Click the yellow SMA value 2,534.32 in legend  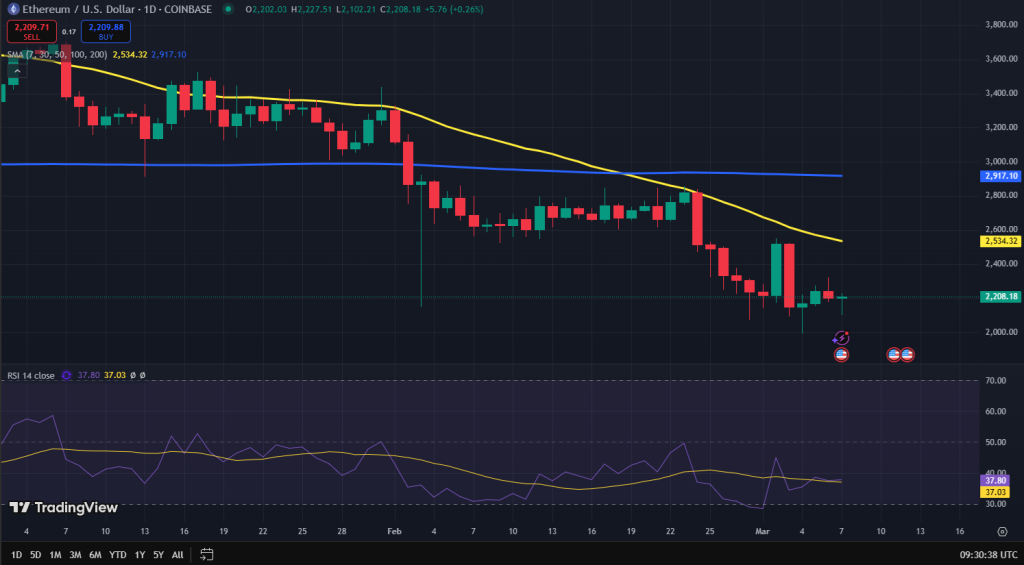pos(130,55)
